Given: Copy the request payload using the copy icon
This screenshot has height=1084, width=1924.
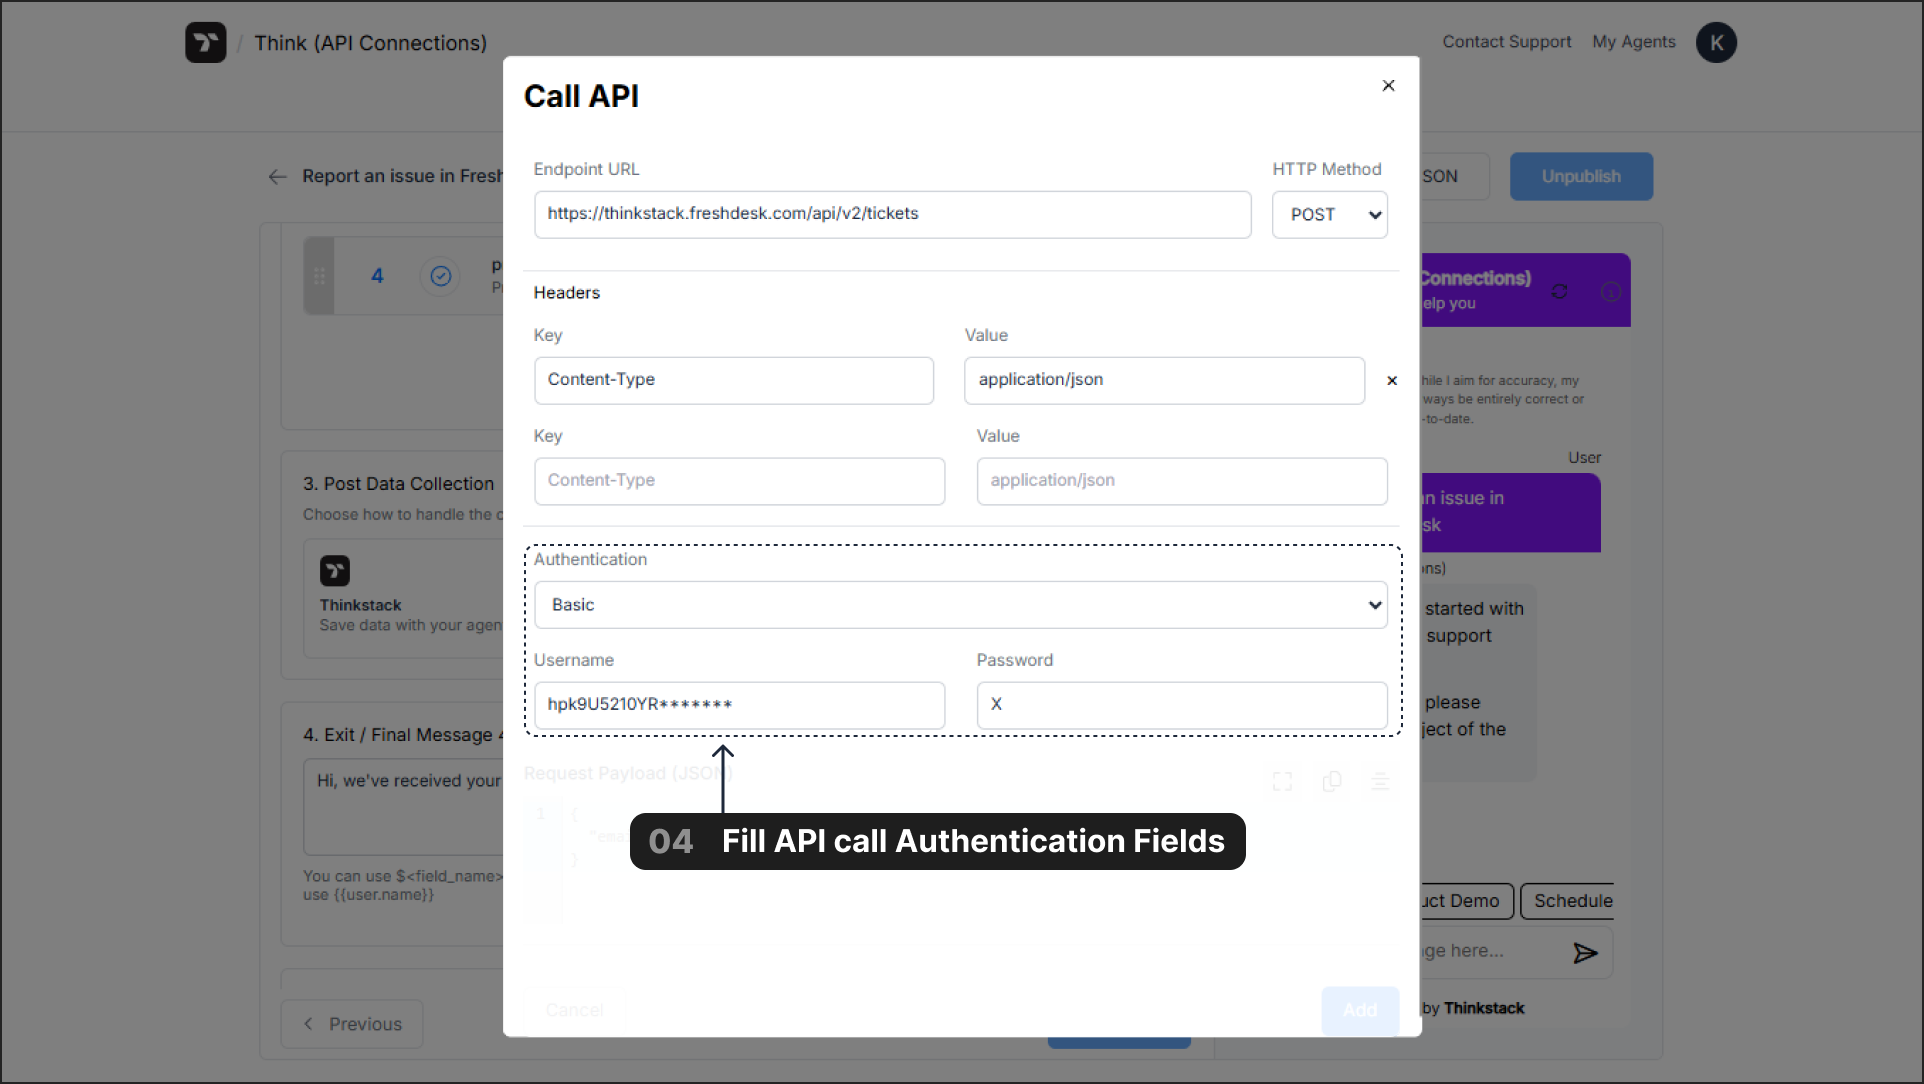Looking at the screenshot, I should click(1332, 781).
